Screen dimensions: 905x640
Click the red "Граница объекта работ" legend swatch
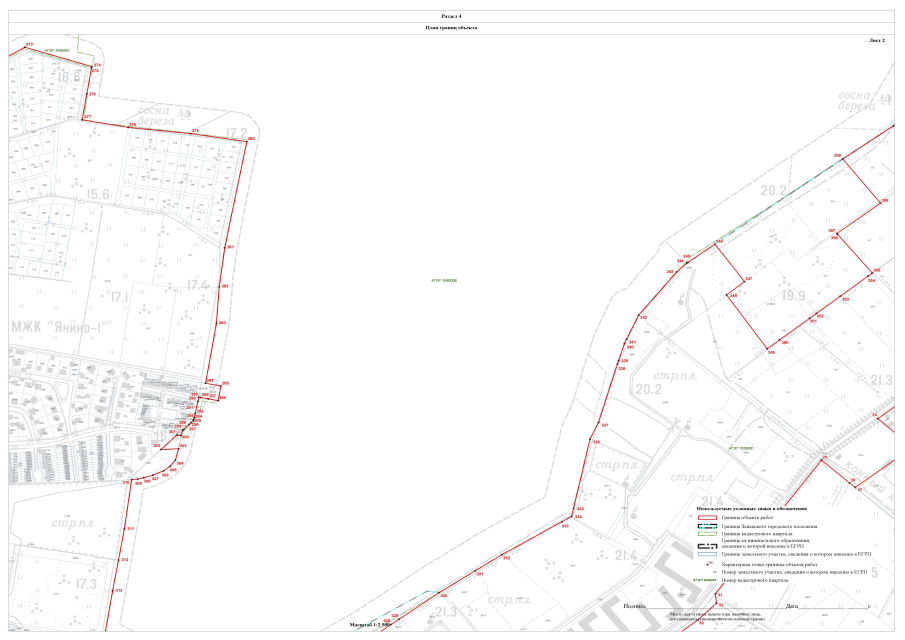point(707,517)
